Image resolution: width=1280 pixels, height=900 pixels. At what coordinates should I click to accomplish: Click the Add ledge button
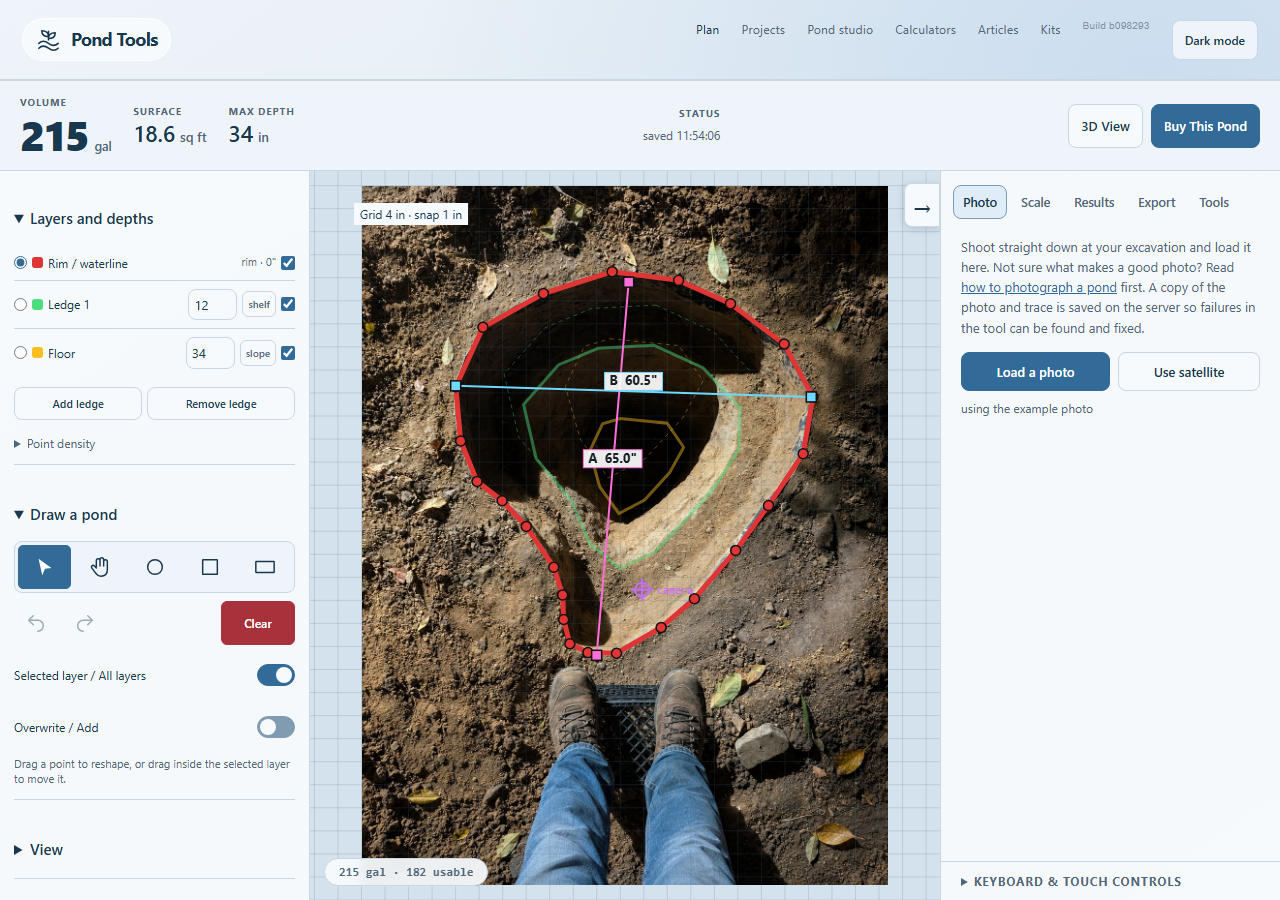(78, 404)
